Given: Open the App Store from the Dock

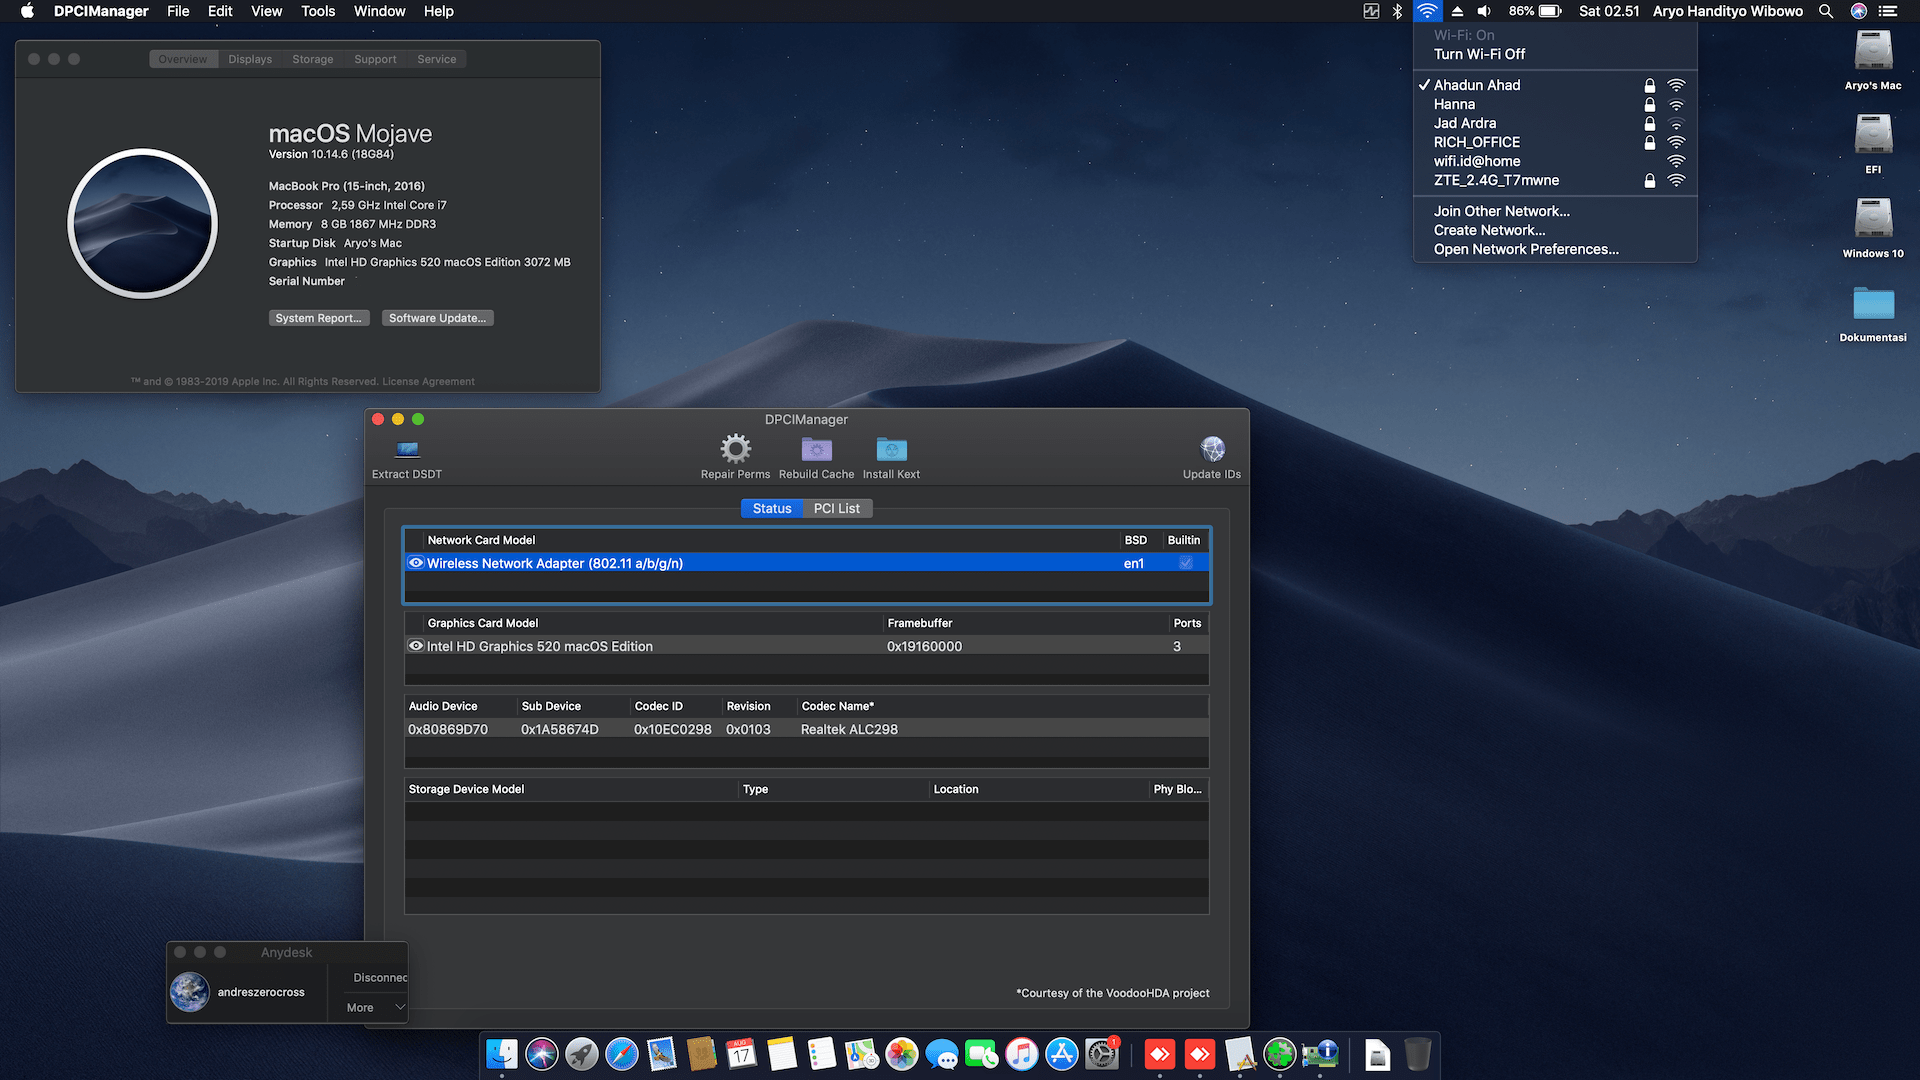Looking at the screenshot, I should coord(1060,1054).
